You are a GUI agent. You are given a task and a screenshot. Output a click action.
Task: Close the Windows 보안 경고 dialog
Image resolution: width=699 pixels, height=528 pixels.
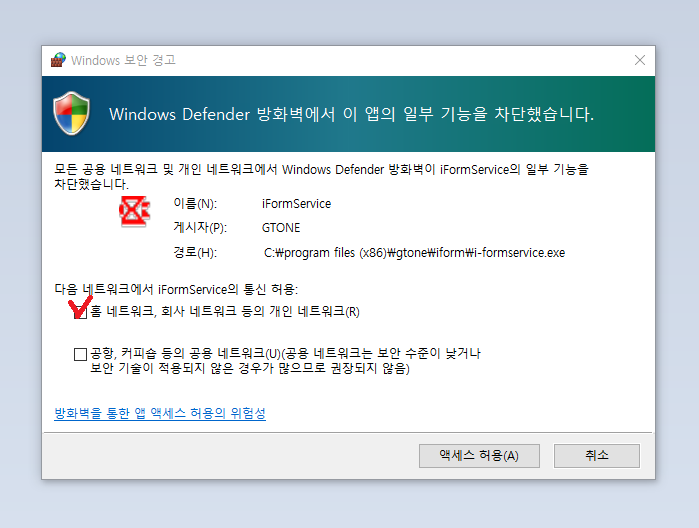click(x=640, y=60)
